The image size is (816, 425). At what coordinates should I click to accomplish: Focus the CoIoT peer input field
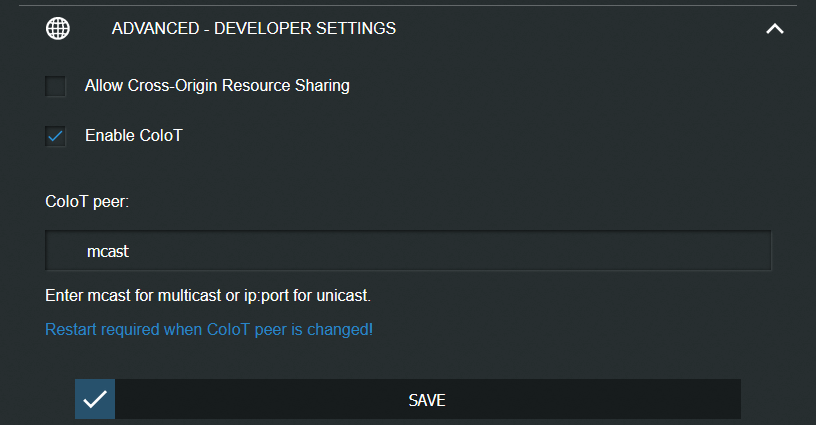pyautogui.click(x=408, y=251)
